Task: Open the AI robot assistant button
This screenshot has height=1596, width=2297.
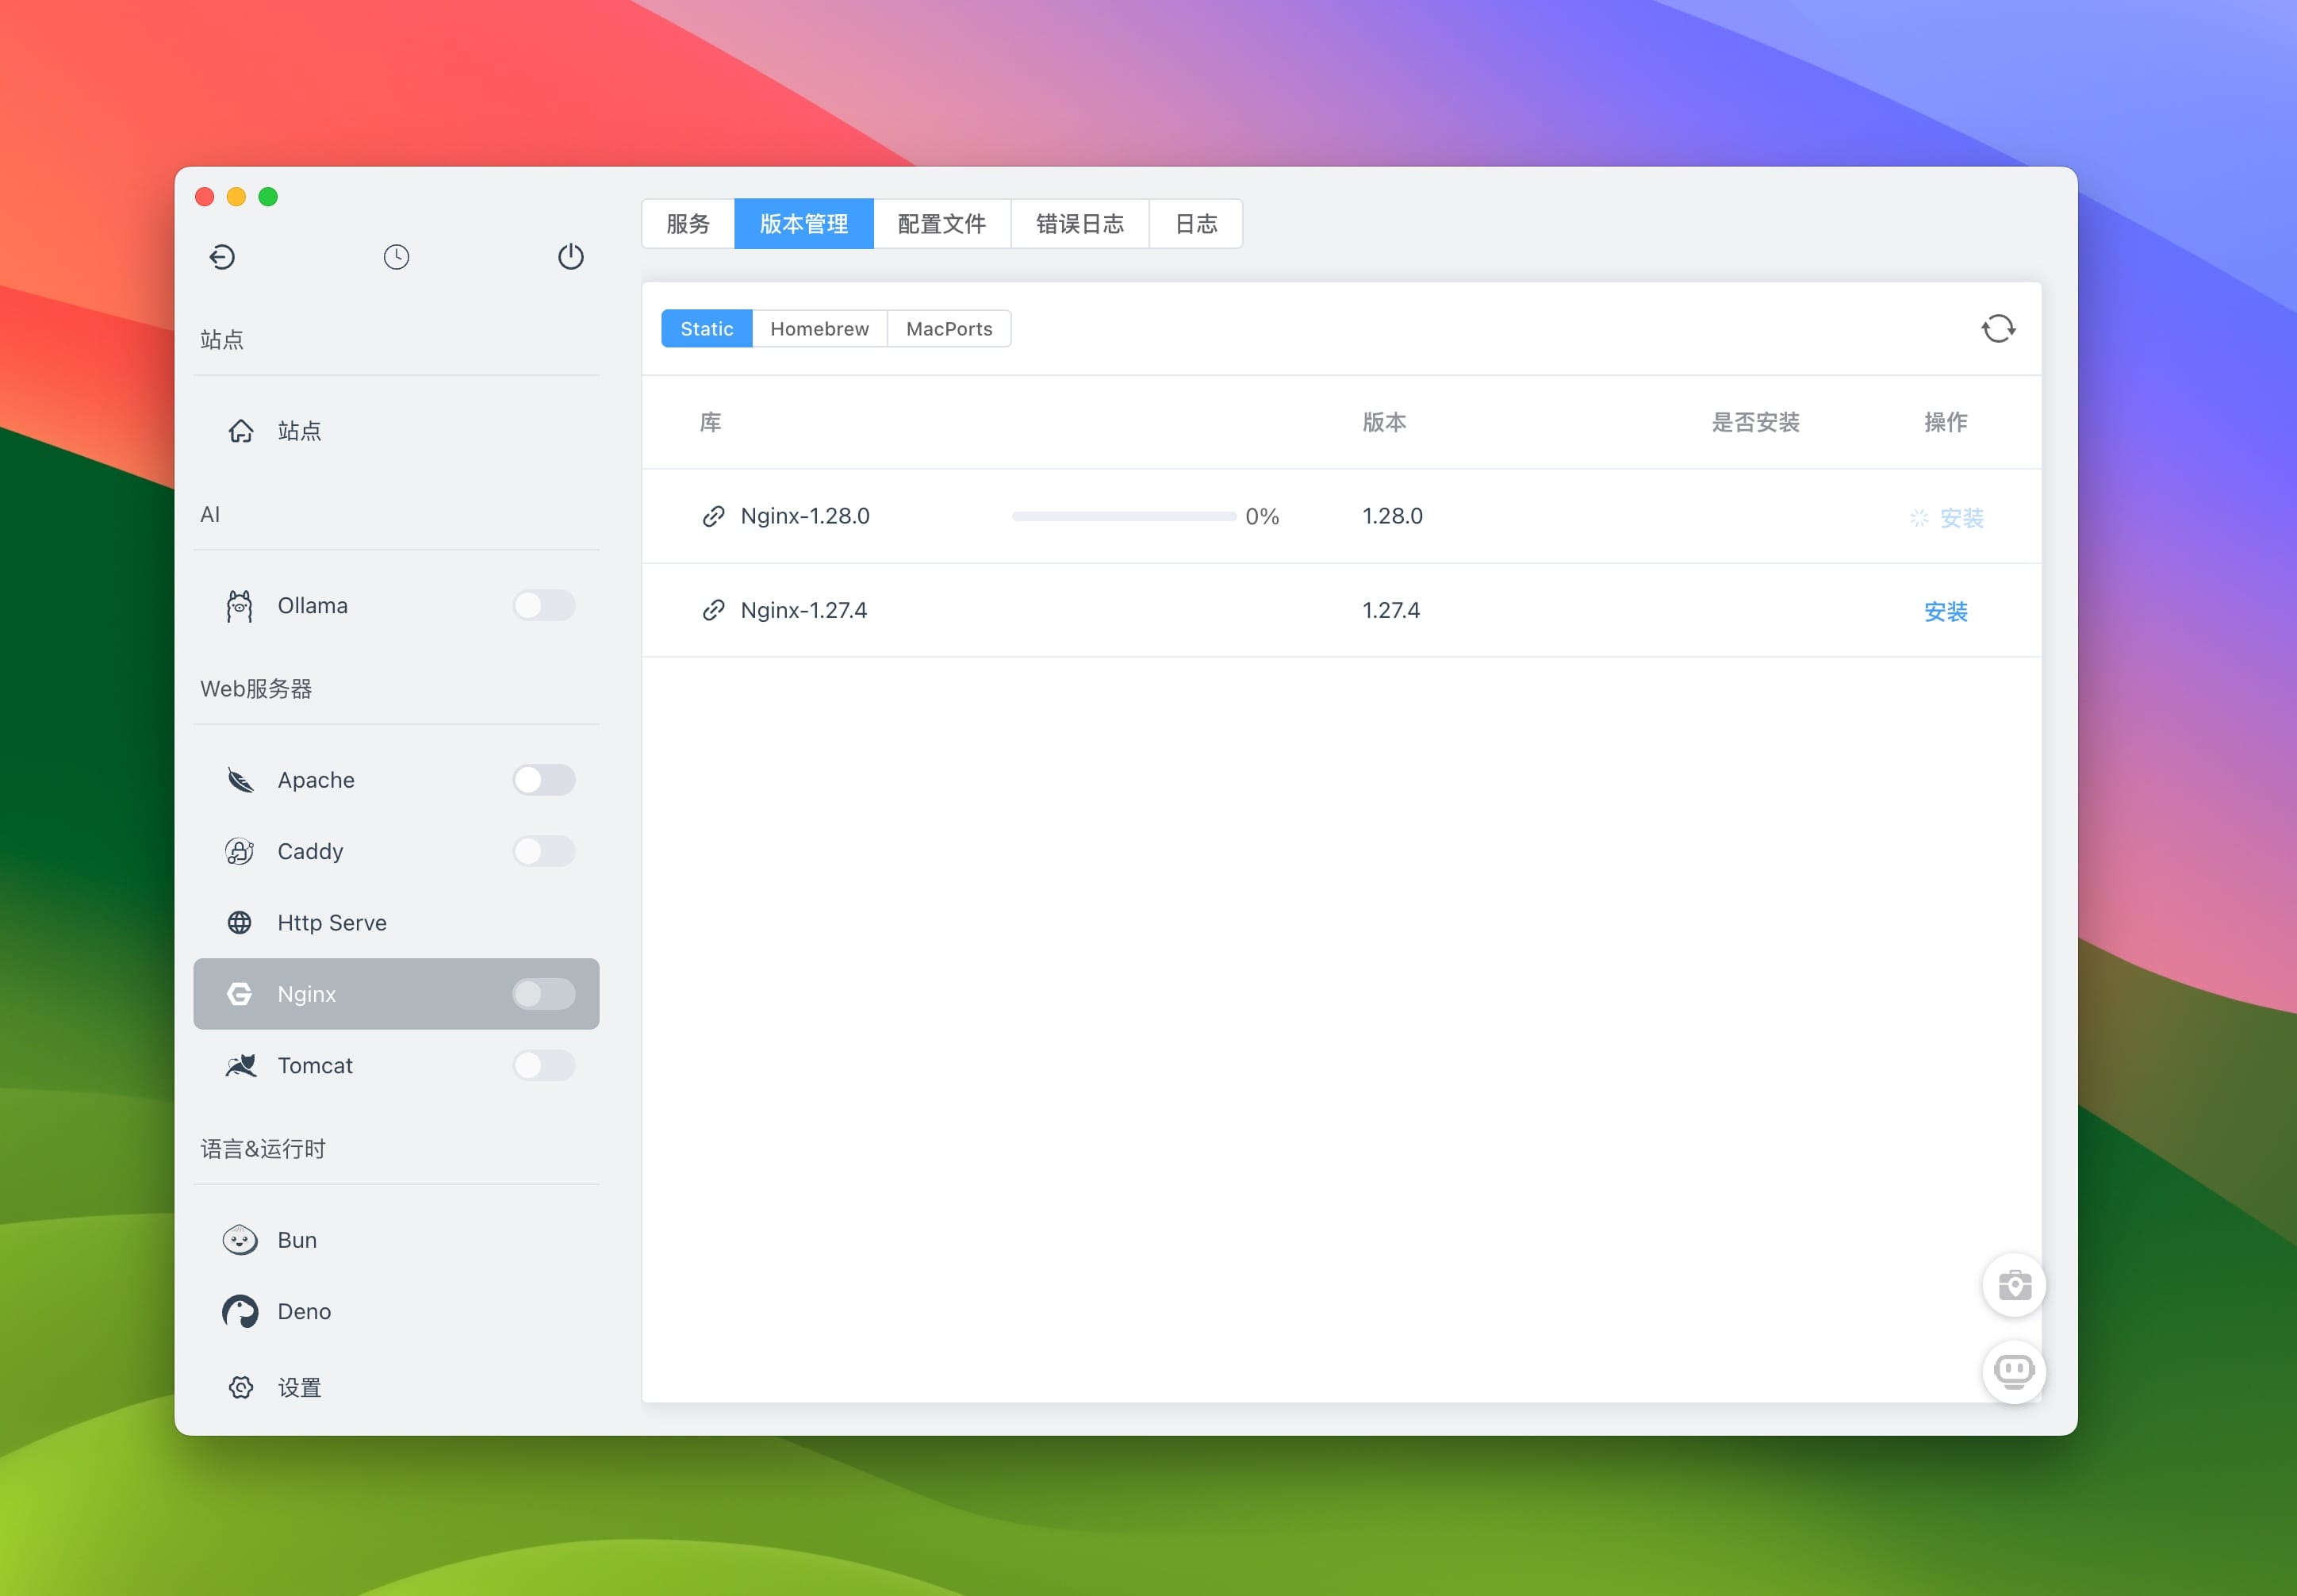Action: click(x=2014, y=1371)
